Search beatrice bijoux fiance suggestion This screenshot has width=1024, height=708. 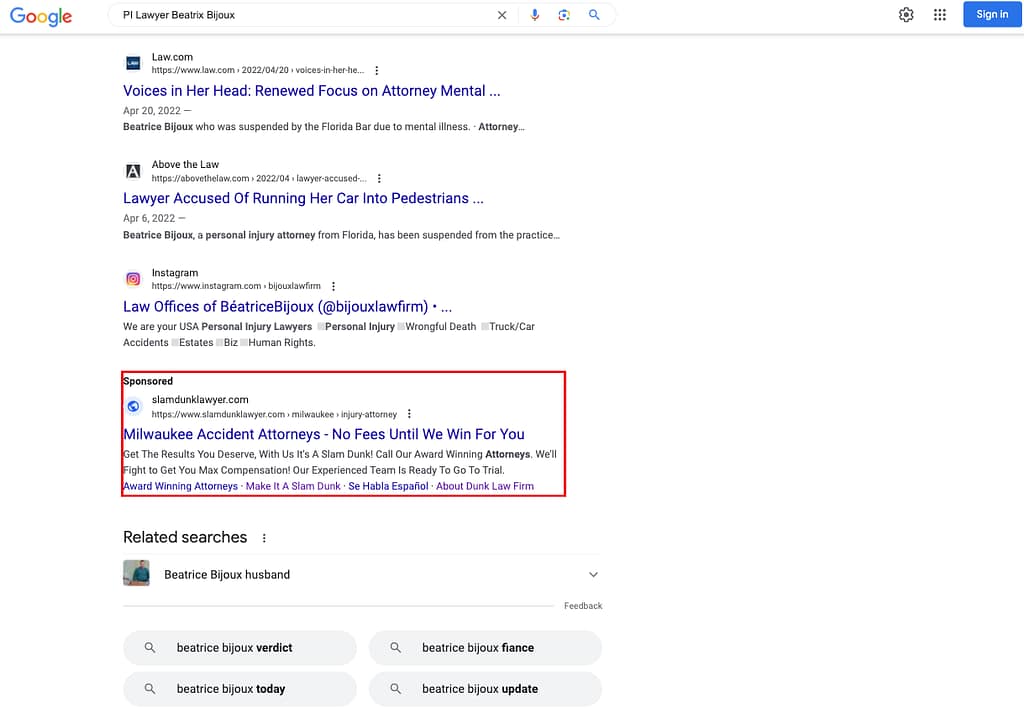pos(485,648)
